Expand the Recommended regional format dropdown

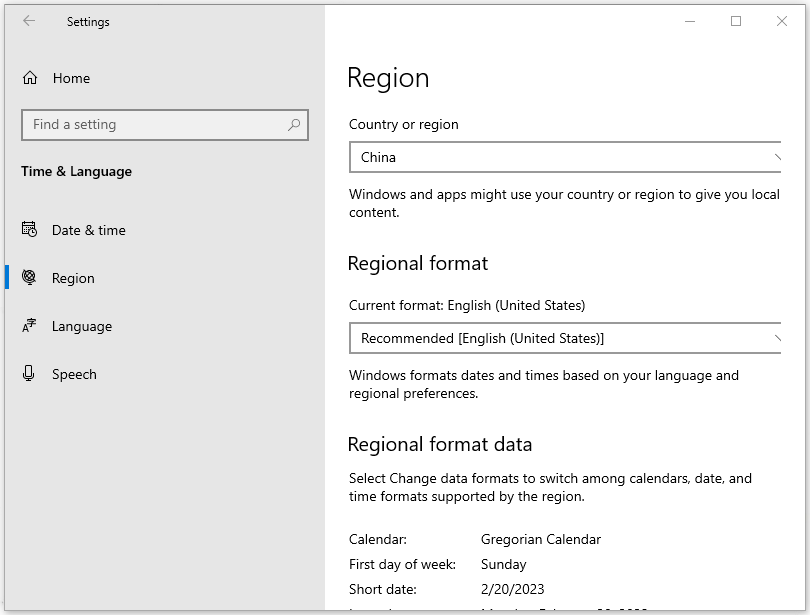click(565, 338)
